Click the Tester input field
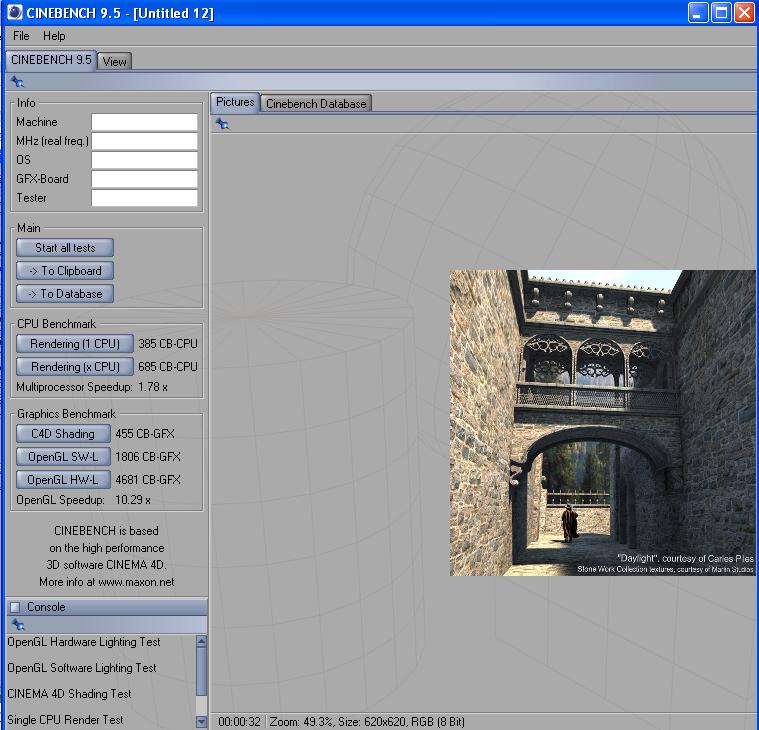759x730 pixels. point(144,198)
